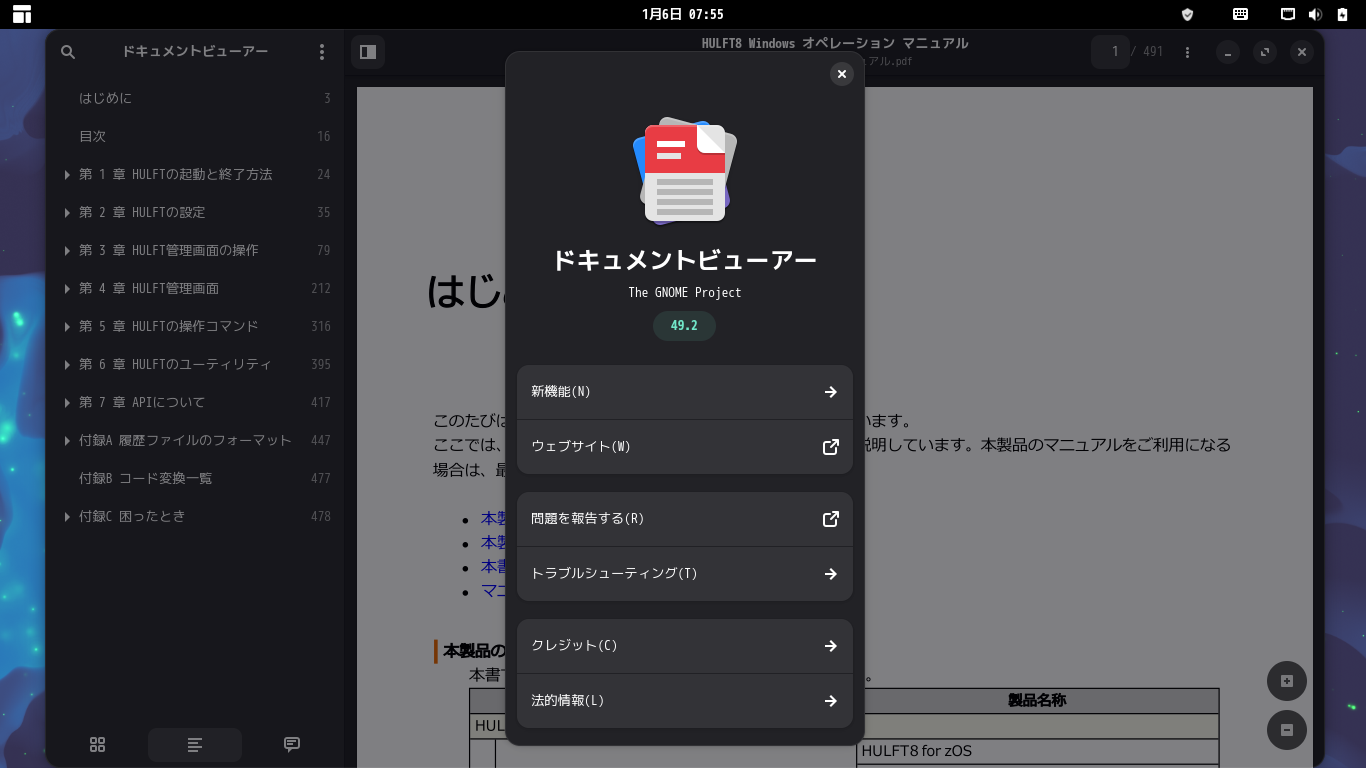Open the activities overview icon
1366x768 pixels.
(22, 14)
